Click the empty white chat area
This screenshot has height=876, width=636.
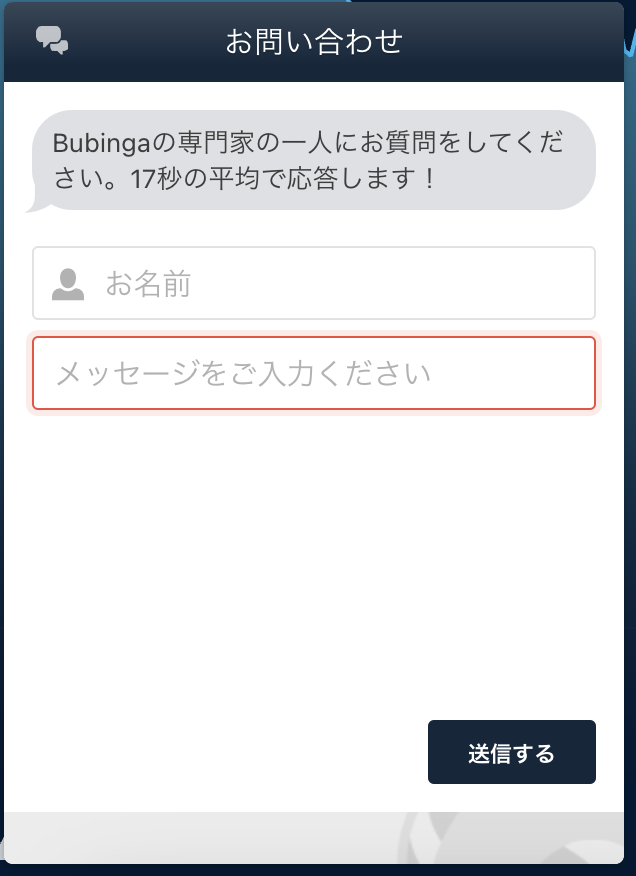point(314,559)
